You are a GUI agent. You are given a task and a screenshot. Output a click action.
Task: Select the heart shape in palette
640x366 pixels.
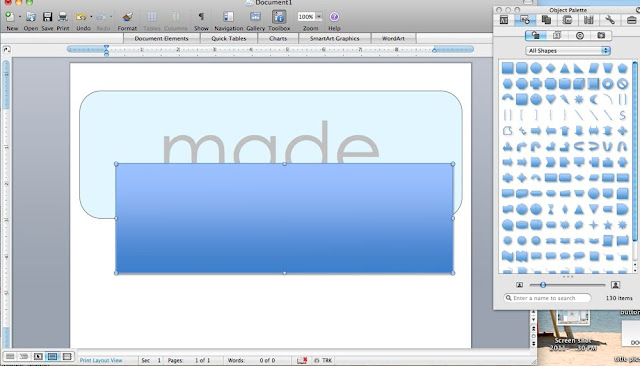551,99
